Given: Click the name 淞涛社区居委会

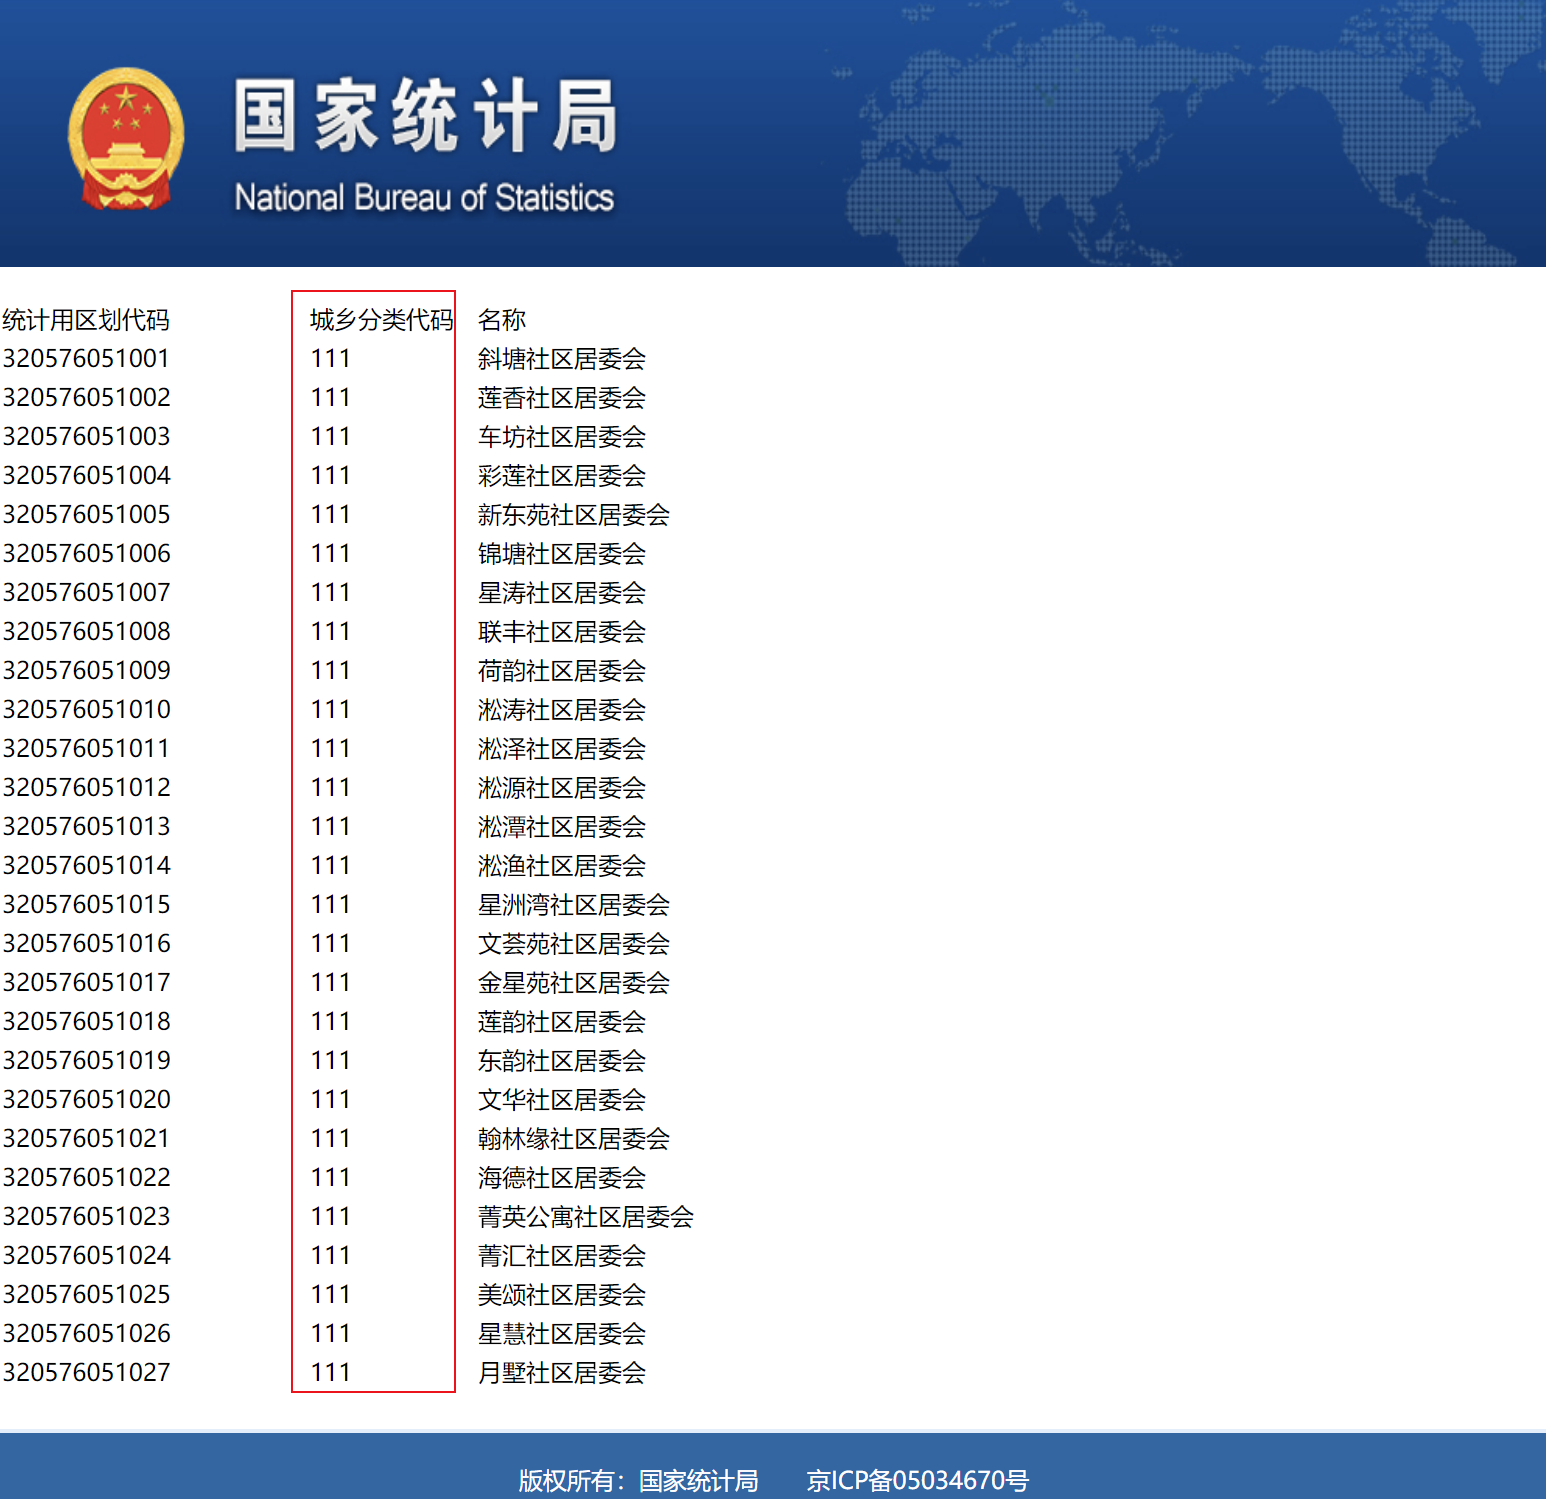Looking at the screenshot, I should (562, 710).
